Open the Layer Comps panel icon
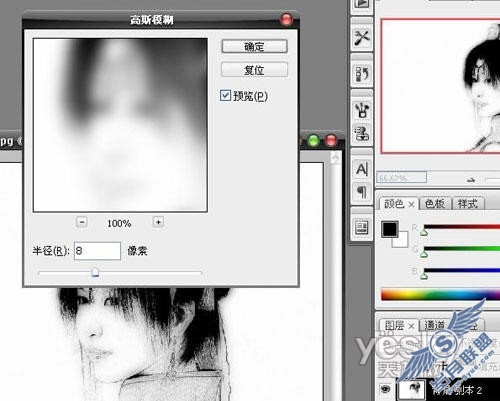Viewport: 500px width, 401px height. pyautogui.click(x=362, y=228)
